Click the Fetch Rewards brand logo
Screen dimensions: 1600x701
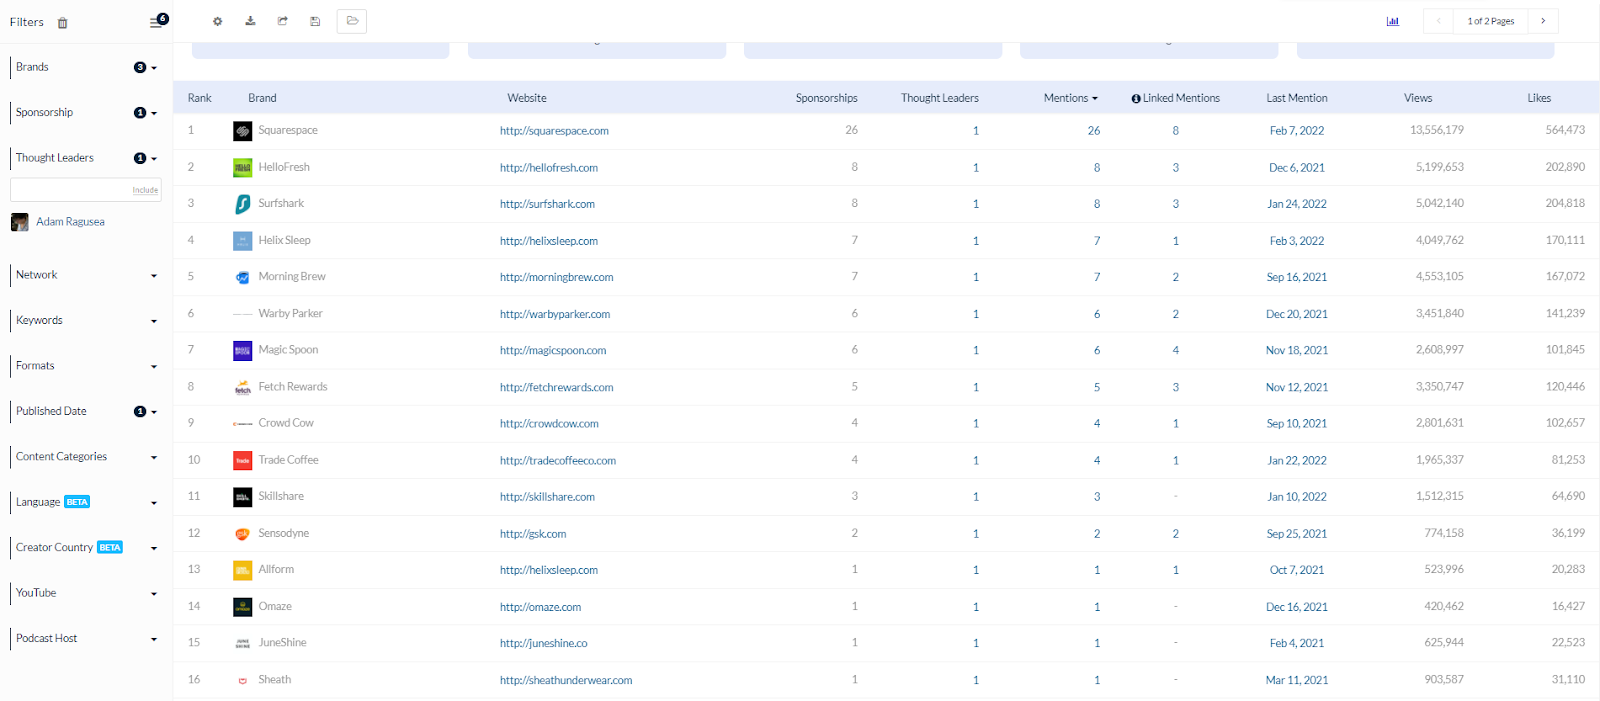tap(242, 387)
